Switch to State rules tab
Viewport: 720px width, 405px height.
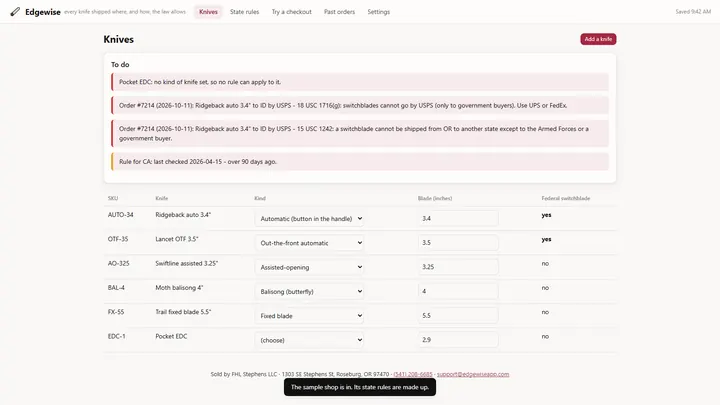click(244, 12)
